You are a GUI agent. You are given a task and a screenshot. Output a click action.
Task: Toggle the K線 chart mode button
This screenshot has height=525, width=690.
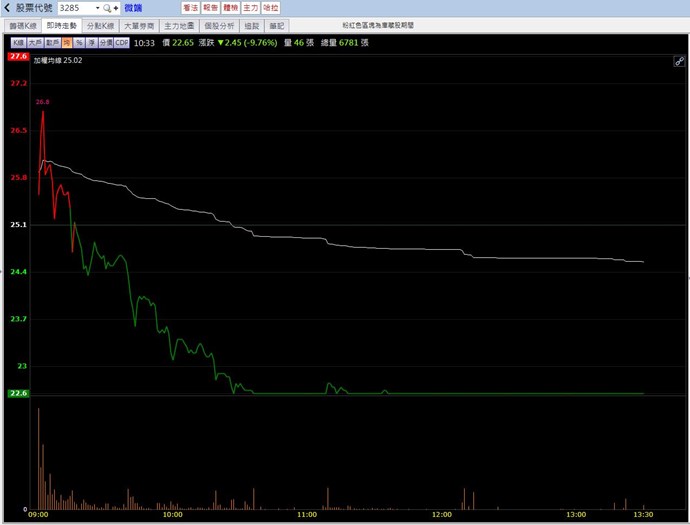(x=17, y=43)
